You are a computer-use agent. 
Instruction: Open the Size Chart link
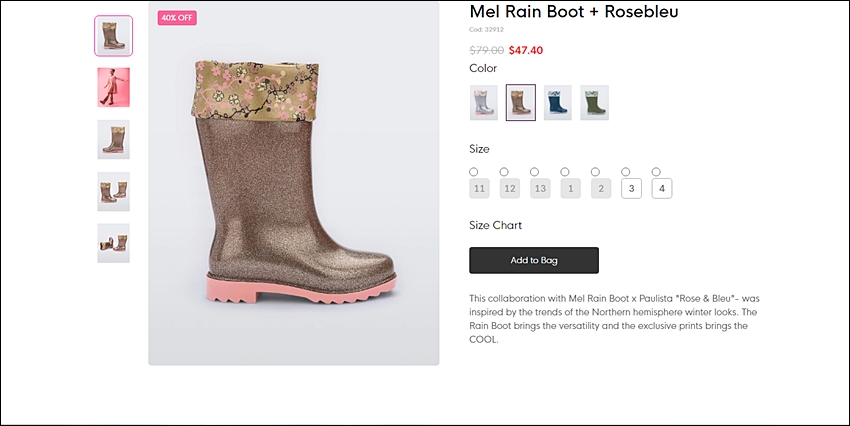495,225
